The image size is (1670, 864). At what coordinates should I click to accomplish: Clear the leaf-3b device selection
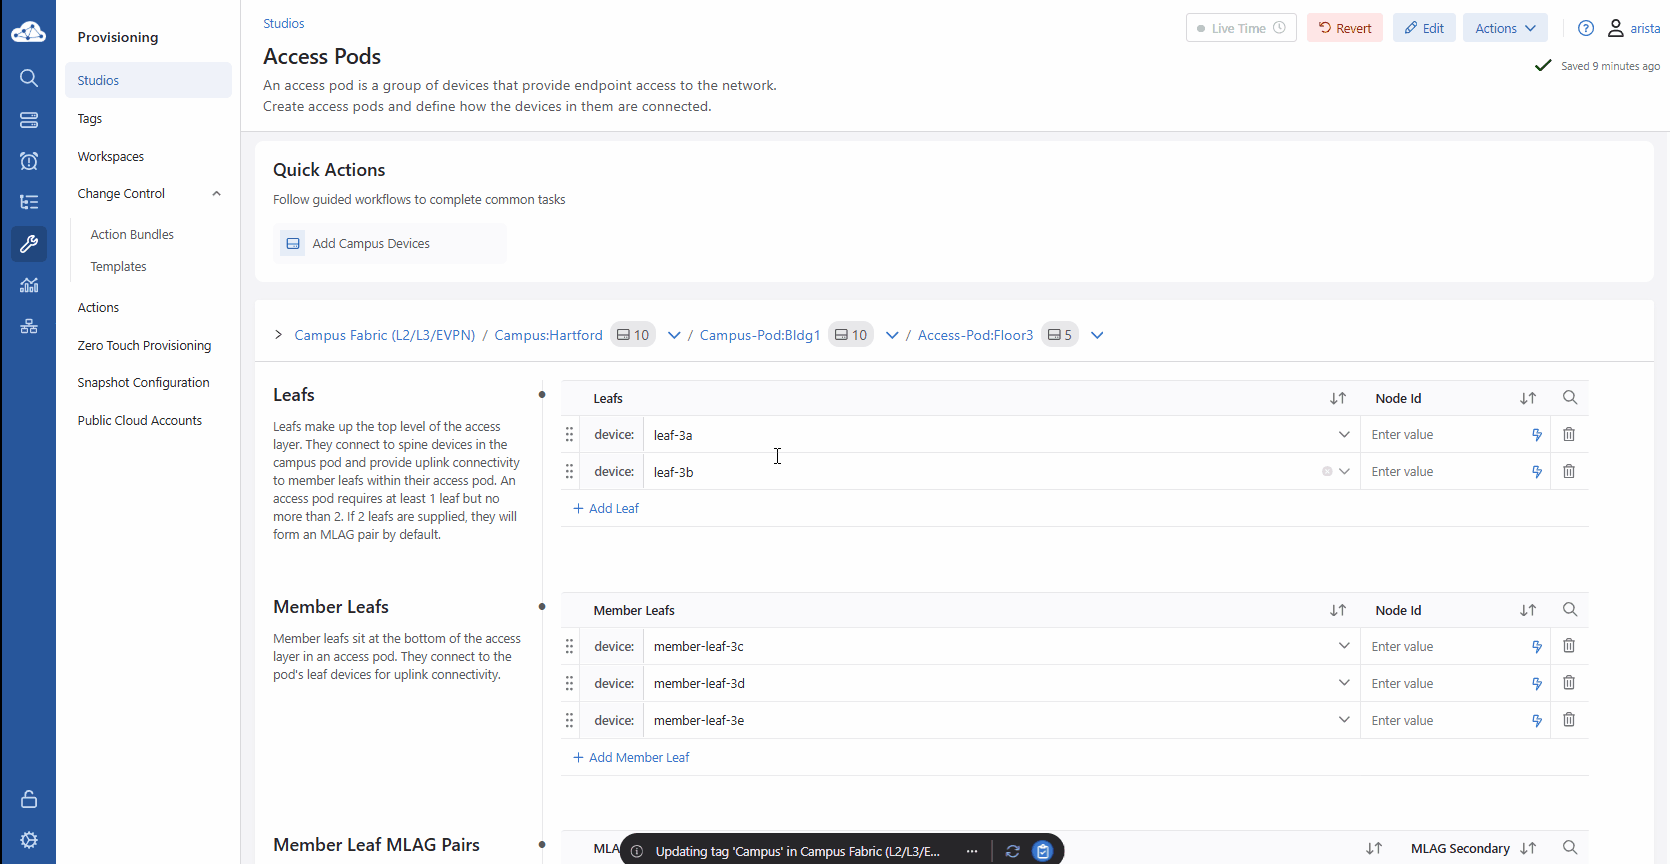[x=1327, y=471]
